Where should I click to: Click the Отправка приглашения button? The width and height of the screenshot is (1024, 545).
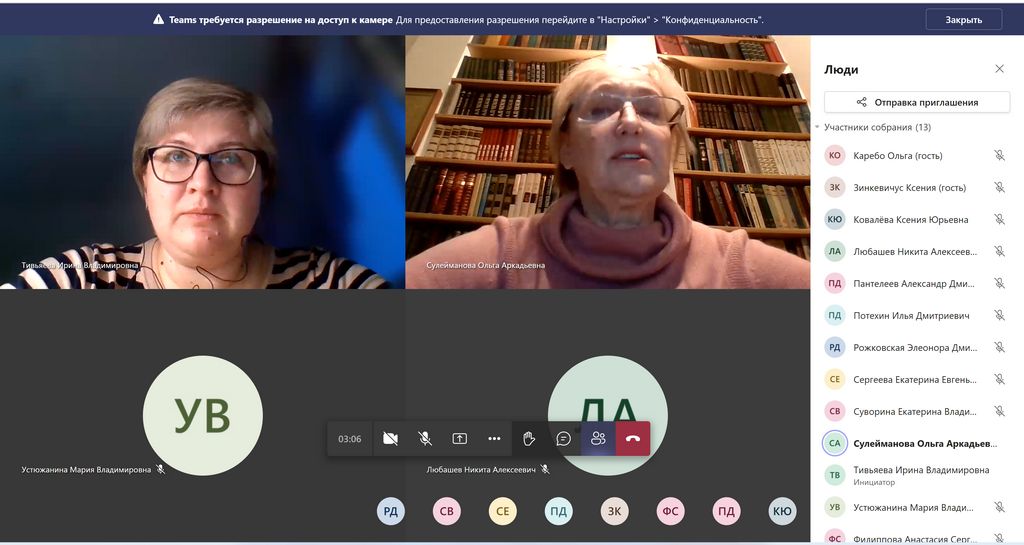coord(917,102)
